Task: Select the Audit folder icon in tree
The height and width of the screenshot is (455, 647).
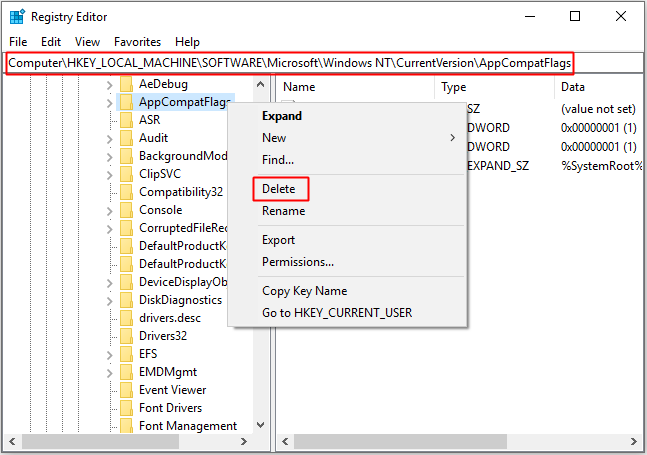Action: [x=126, y=138]
